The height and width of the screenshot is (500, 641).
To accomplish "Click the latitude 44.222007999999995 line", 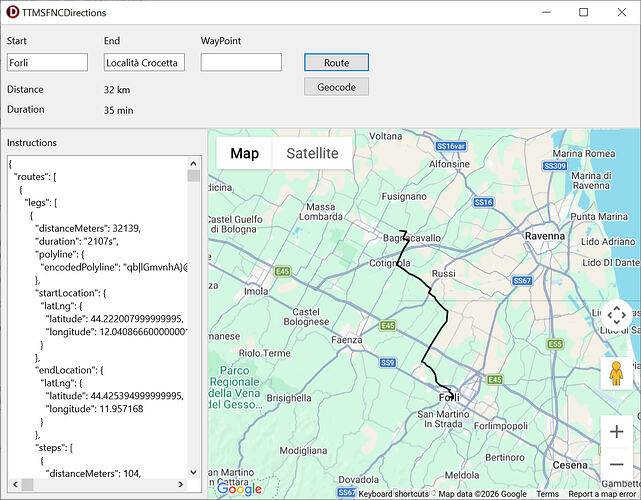I will [114, 318].
